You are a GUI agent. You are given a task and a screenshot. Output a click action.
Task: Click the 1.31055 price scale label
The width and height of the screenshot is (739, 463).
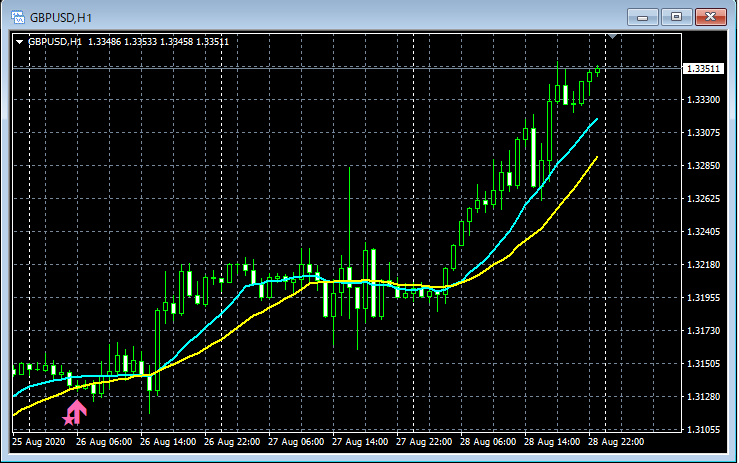coord(704,430)
